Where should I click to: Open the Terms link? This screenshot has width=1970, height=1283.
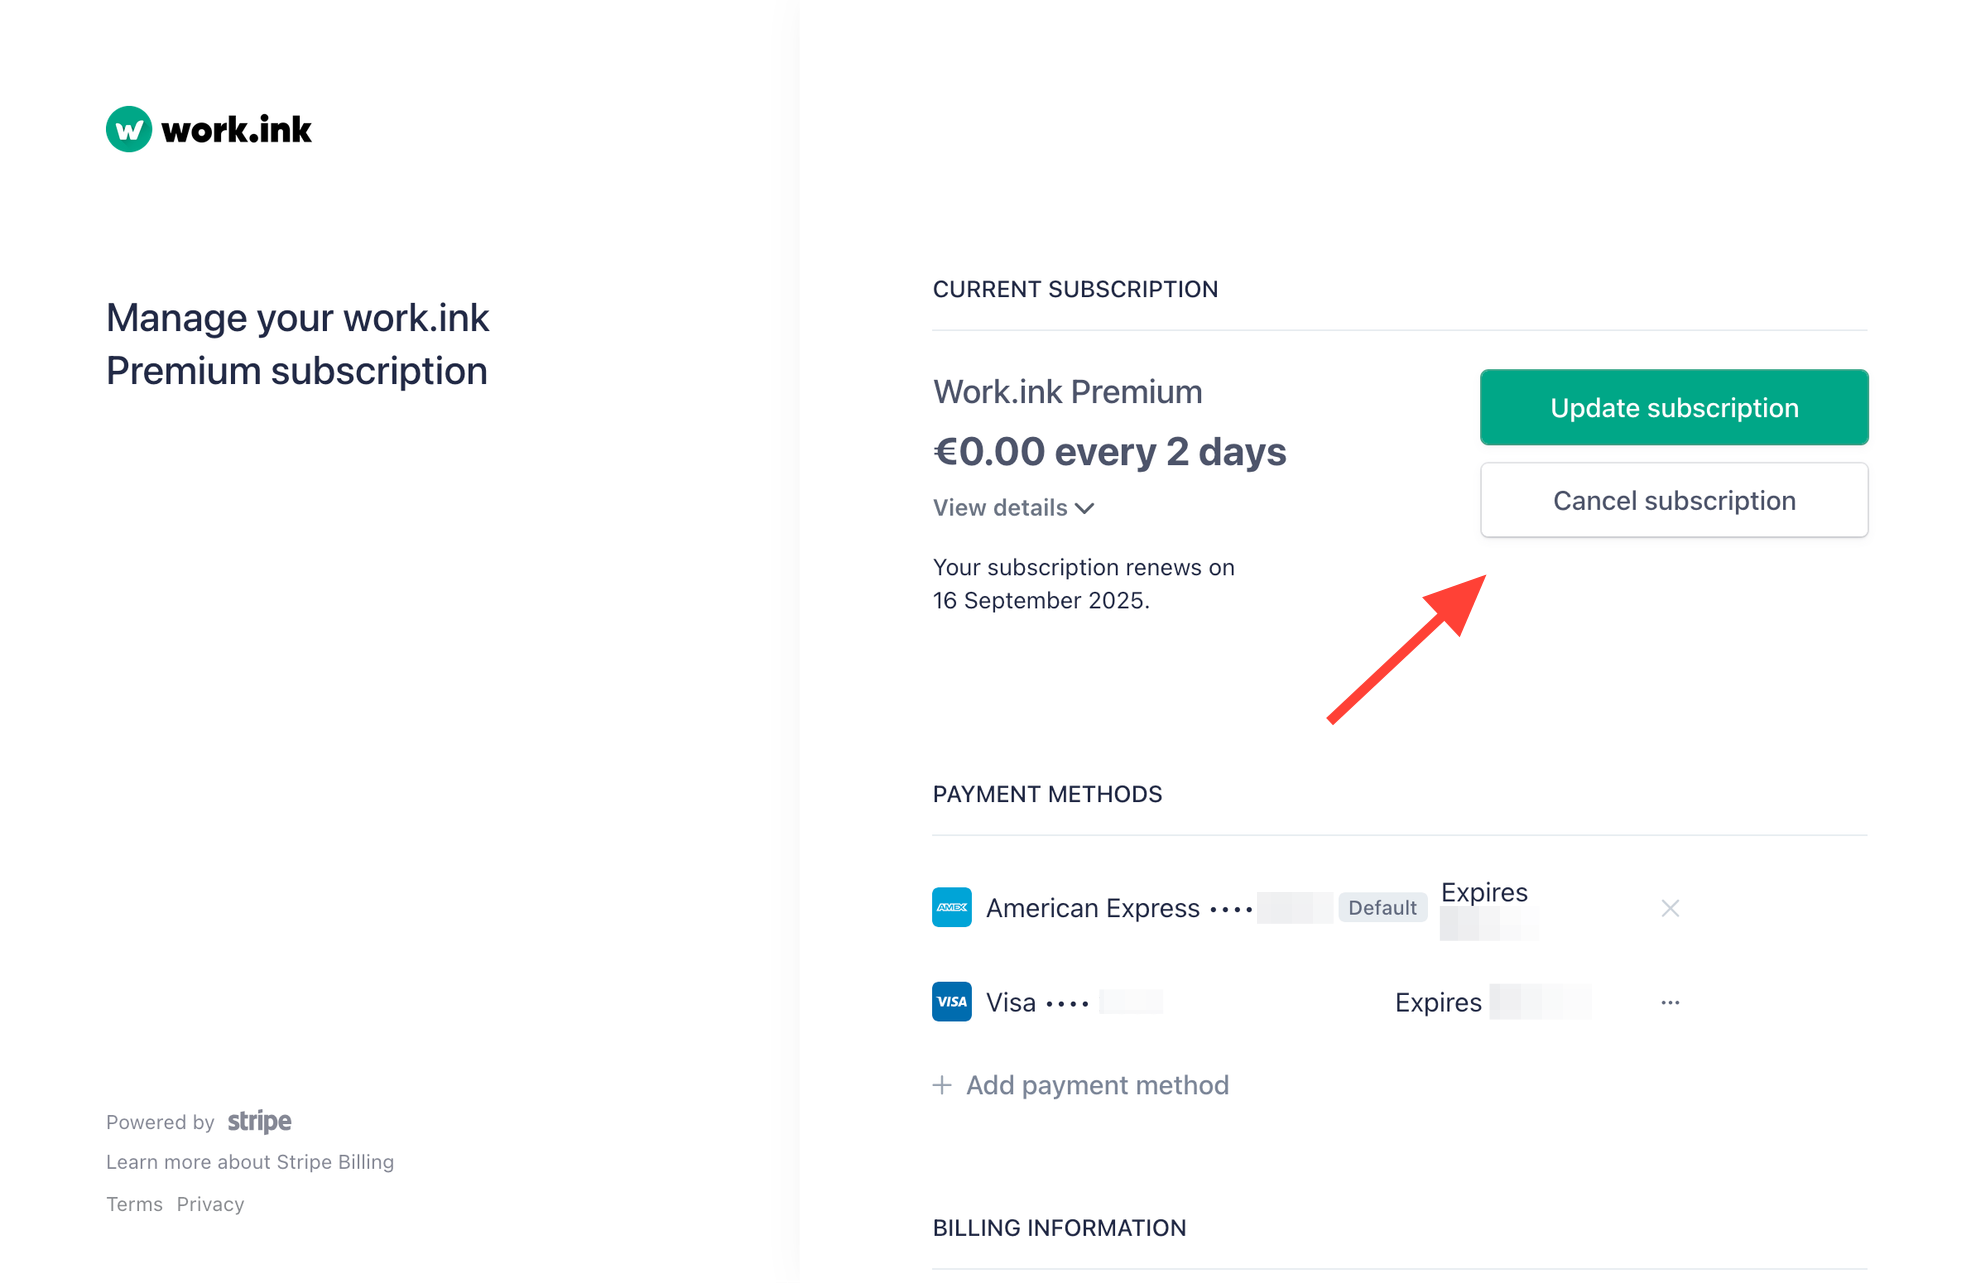(134, 1204)
